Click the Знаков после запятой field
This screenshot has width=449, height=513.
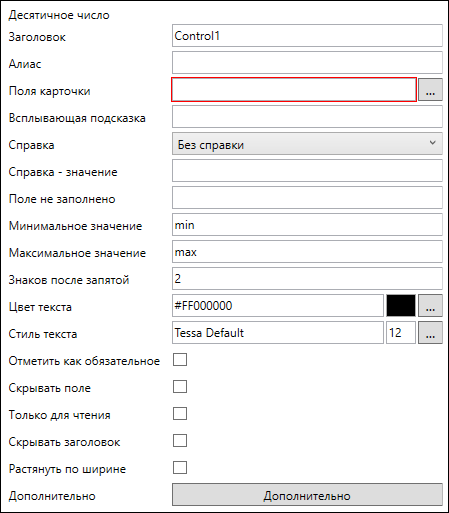307,278
